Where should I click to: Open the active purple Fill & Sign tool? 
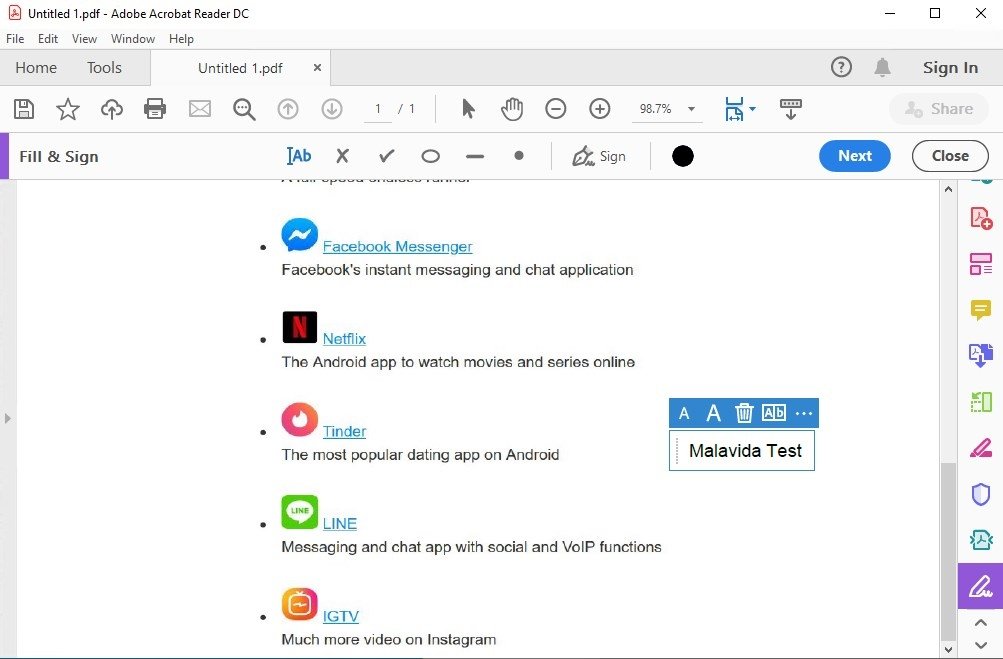click(x=980, y=586)
